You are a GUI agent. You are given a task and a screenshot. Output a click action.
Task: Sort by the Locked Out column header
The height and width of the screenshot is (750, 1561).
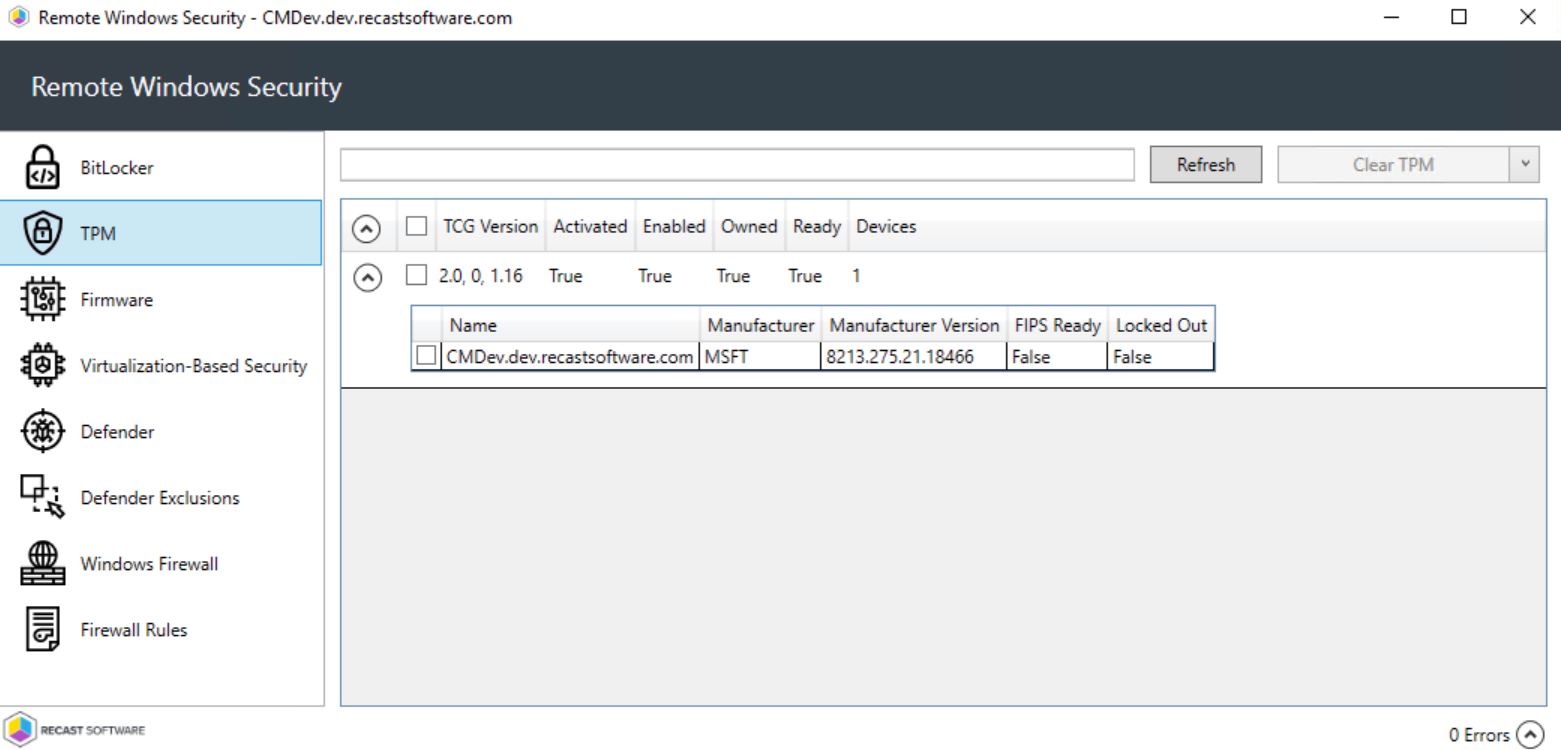[x=1161, y=325]
